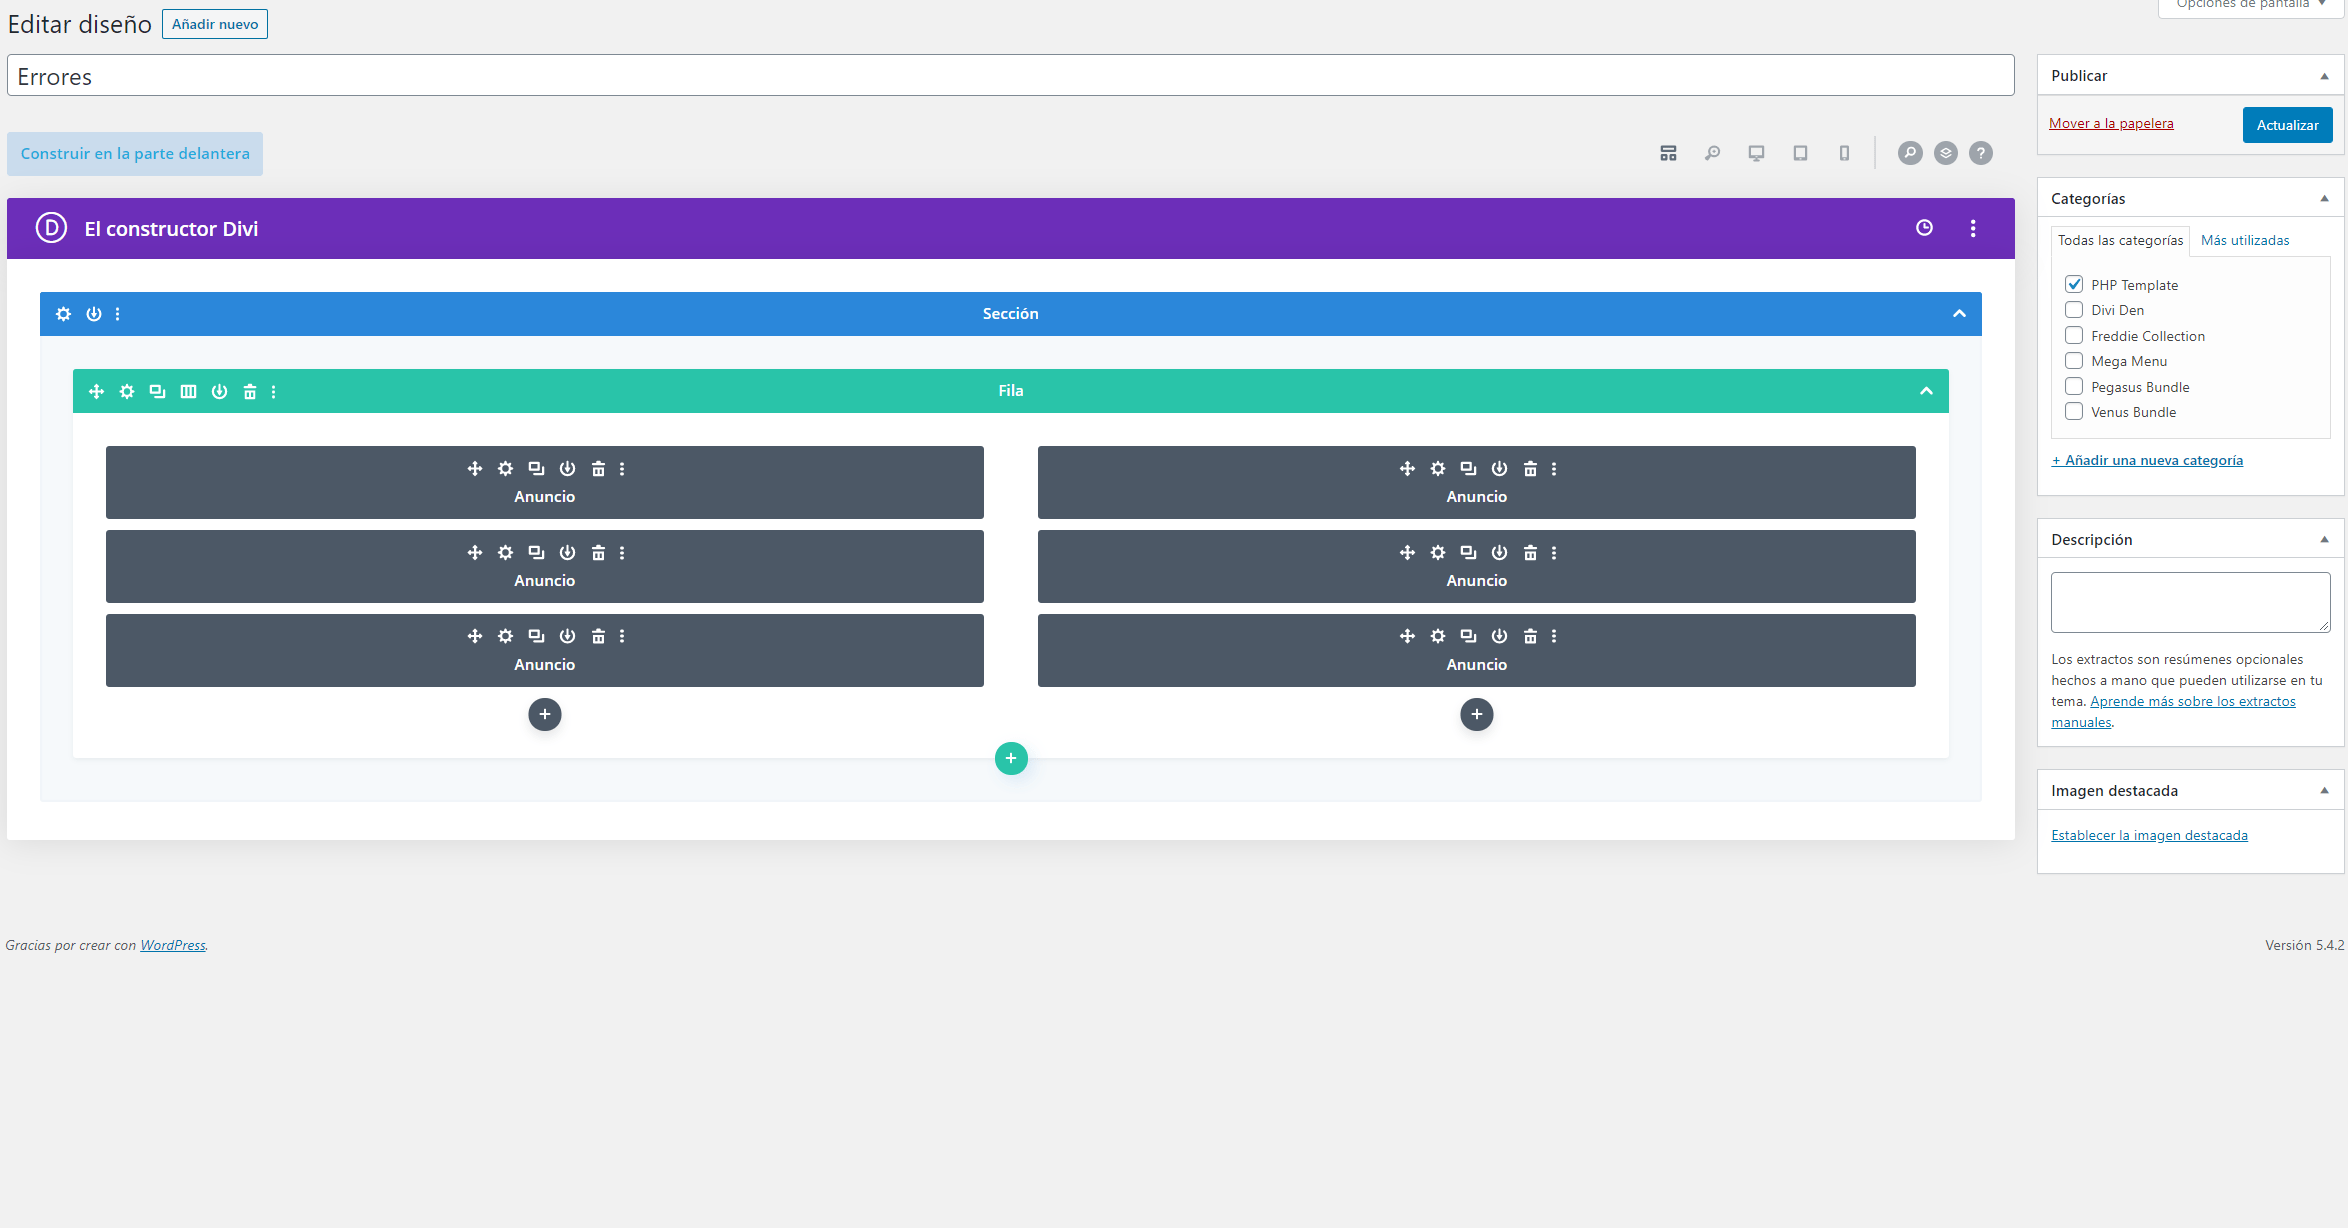Open Sección more options dots
Screen dimensions: 2348x1228
pos(117,314)
